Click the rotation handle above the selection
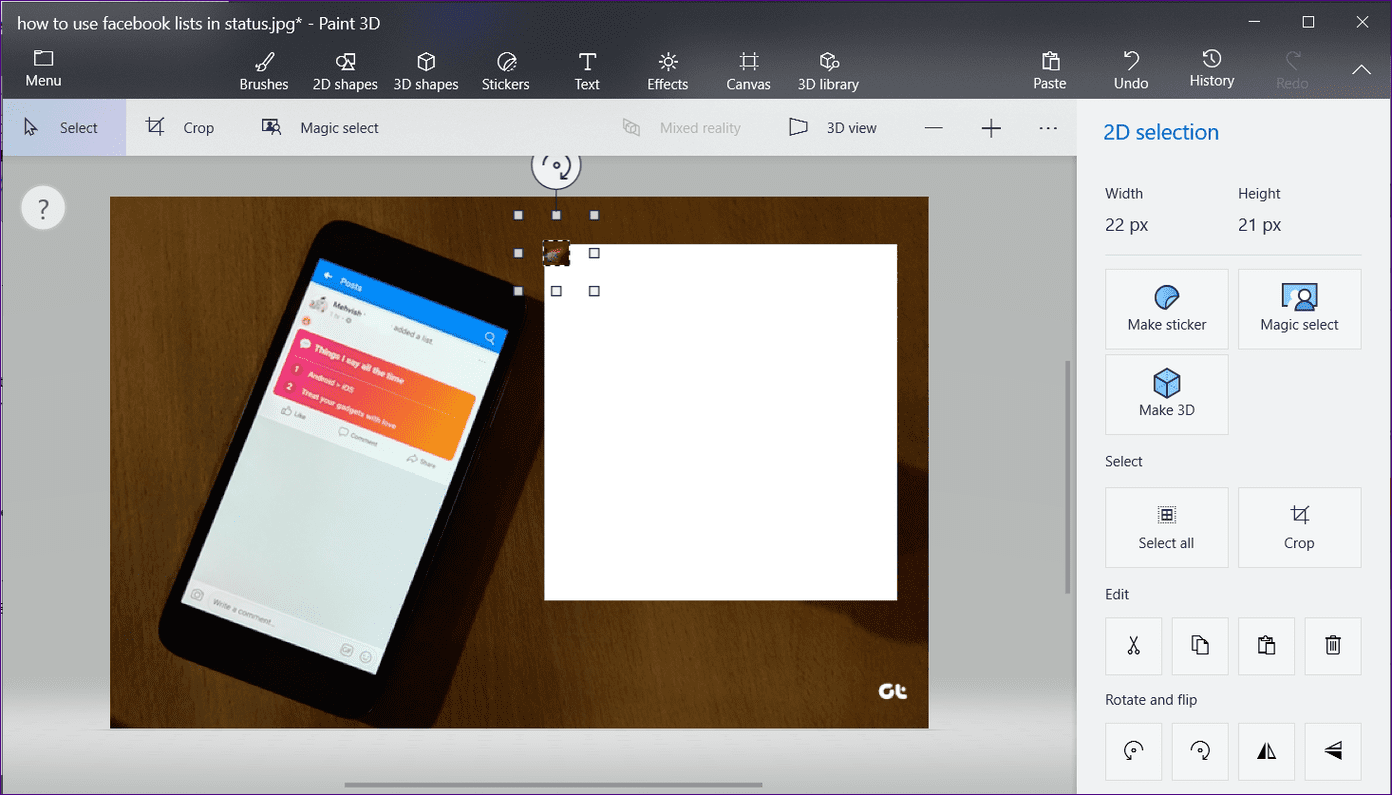 click(x=556, y=167)
